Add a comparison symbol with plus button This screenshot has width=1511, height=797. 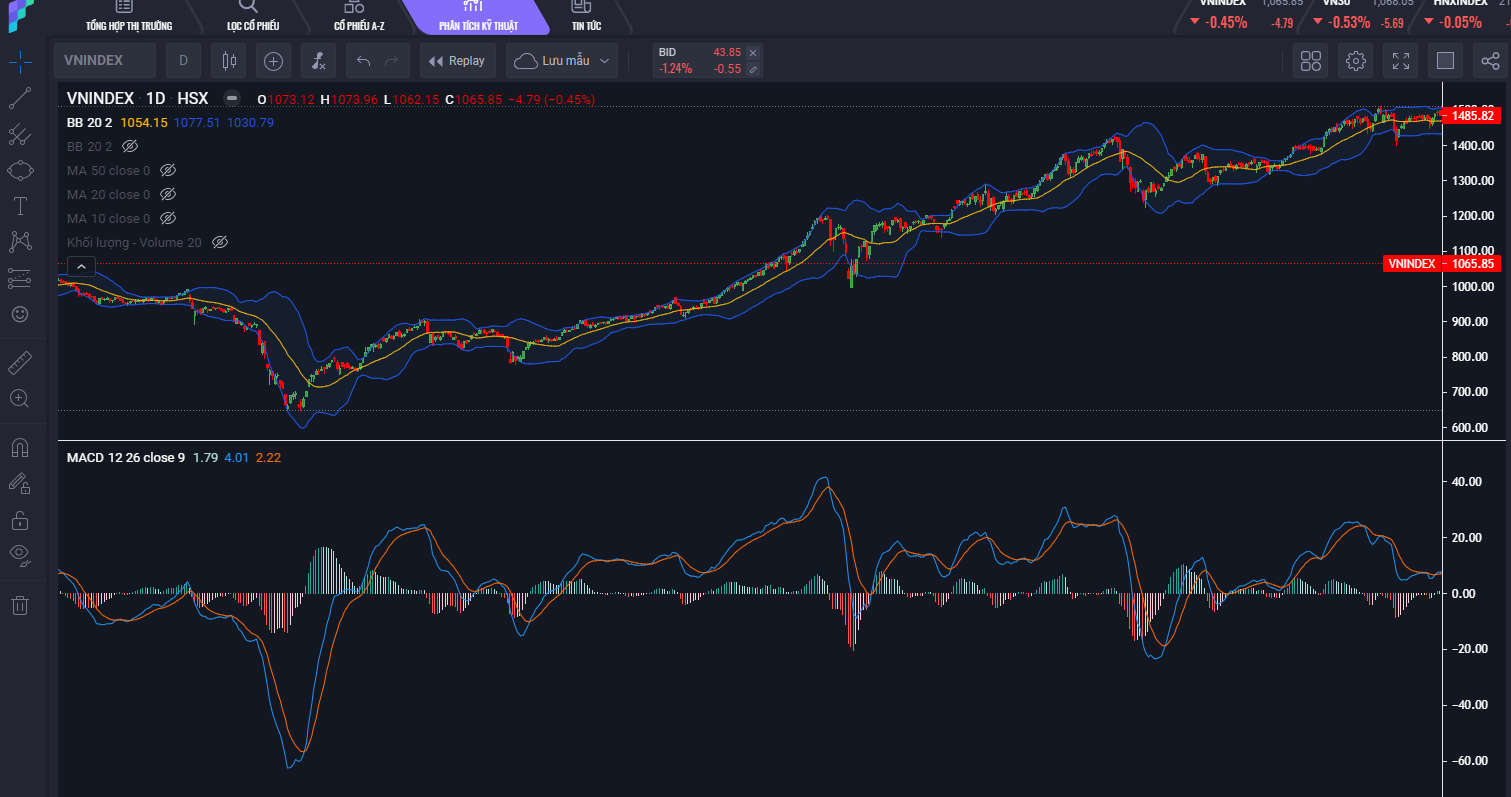click(273, 61)
